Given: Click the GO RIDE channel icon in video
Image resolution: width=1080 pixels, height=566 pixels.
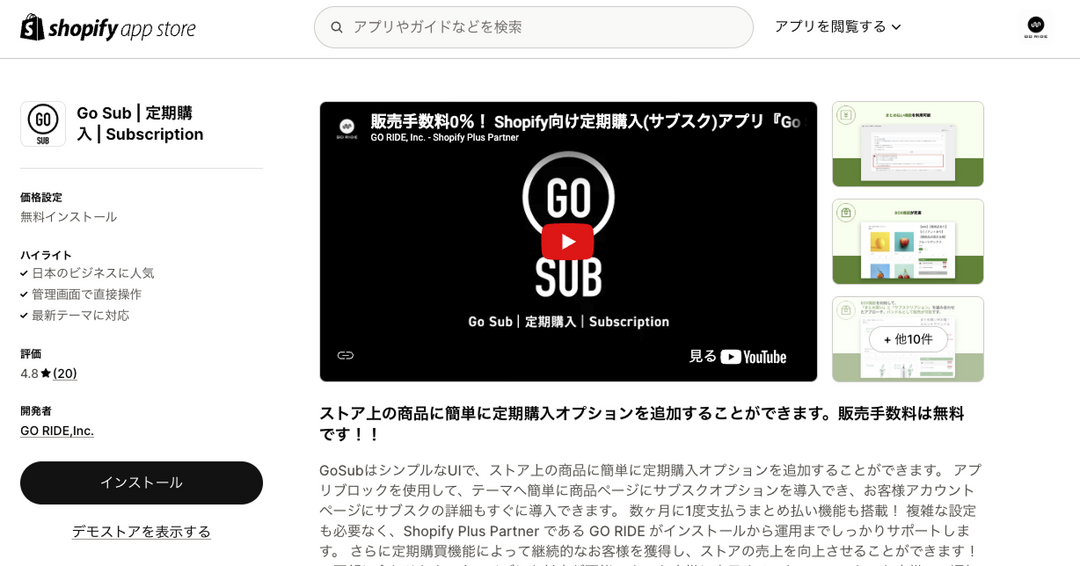Looking at the screenshot, I should [x=346, y=127].
